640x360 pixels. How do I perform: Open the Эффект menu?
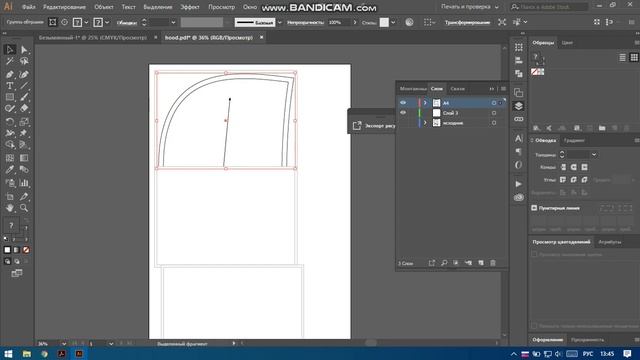tap(190, 7)
